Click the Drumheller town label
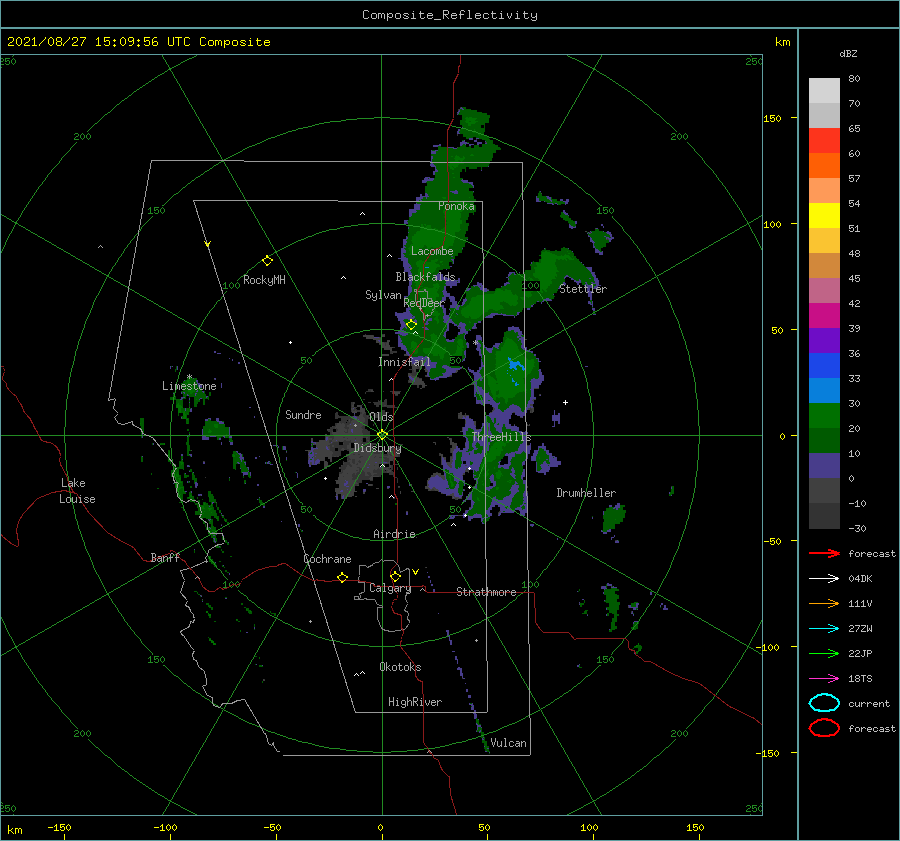Screen dimensions: 900x841 click(x=586, y=493)
